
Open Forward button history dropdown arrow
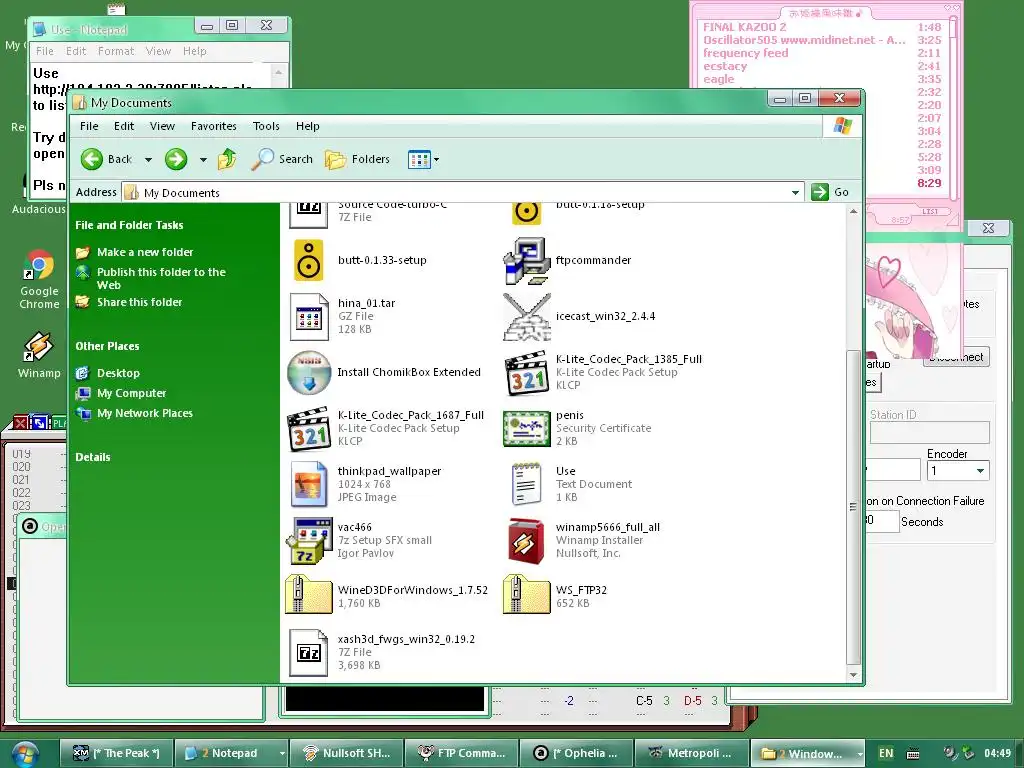click(203, 159)
